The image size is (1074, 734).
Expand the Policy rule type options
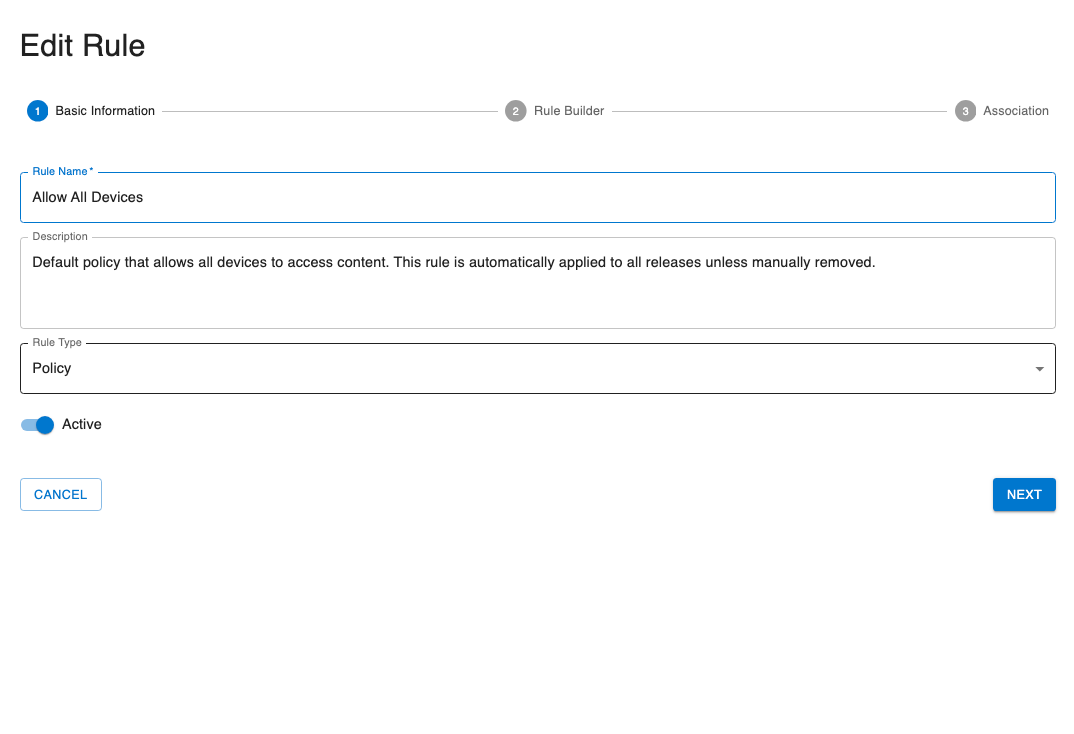coord(1038,368)
